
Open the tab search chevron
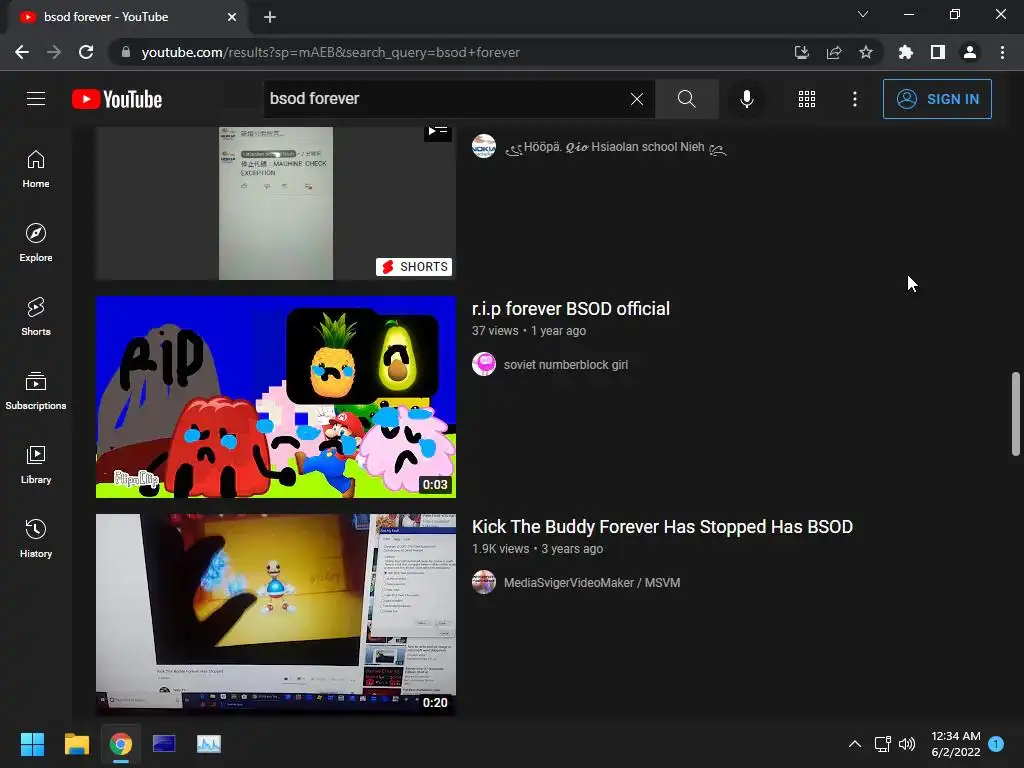pos(863,14)
